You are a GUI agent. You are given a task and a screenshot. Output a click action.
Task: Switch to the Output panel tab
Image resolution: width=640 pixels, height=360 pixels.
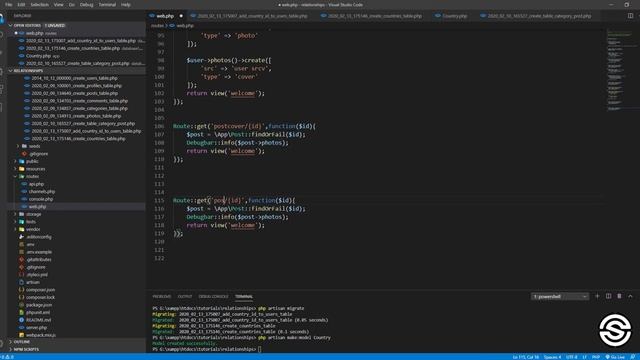pos(185,296)
